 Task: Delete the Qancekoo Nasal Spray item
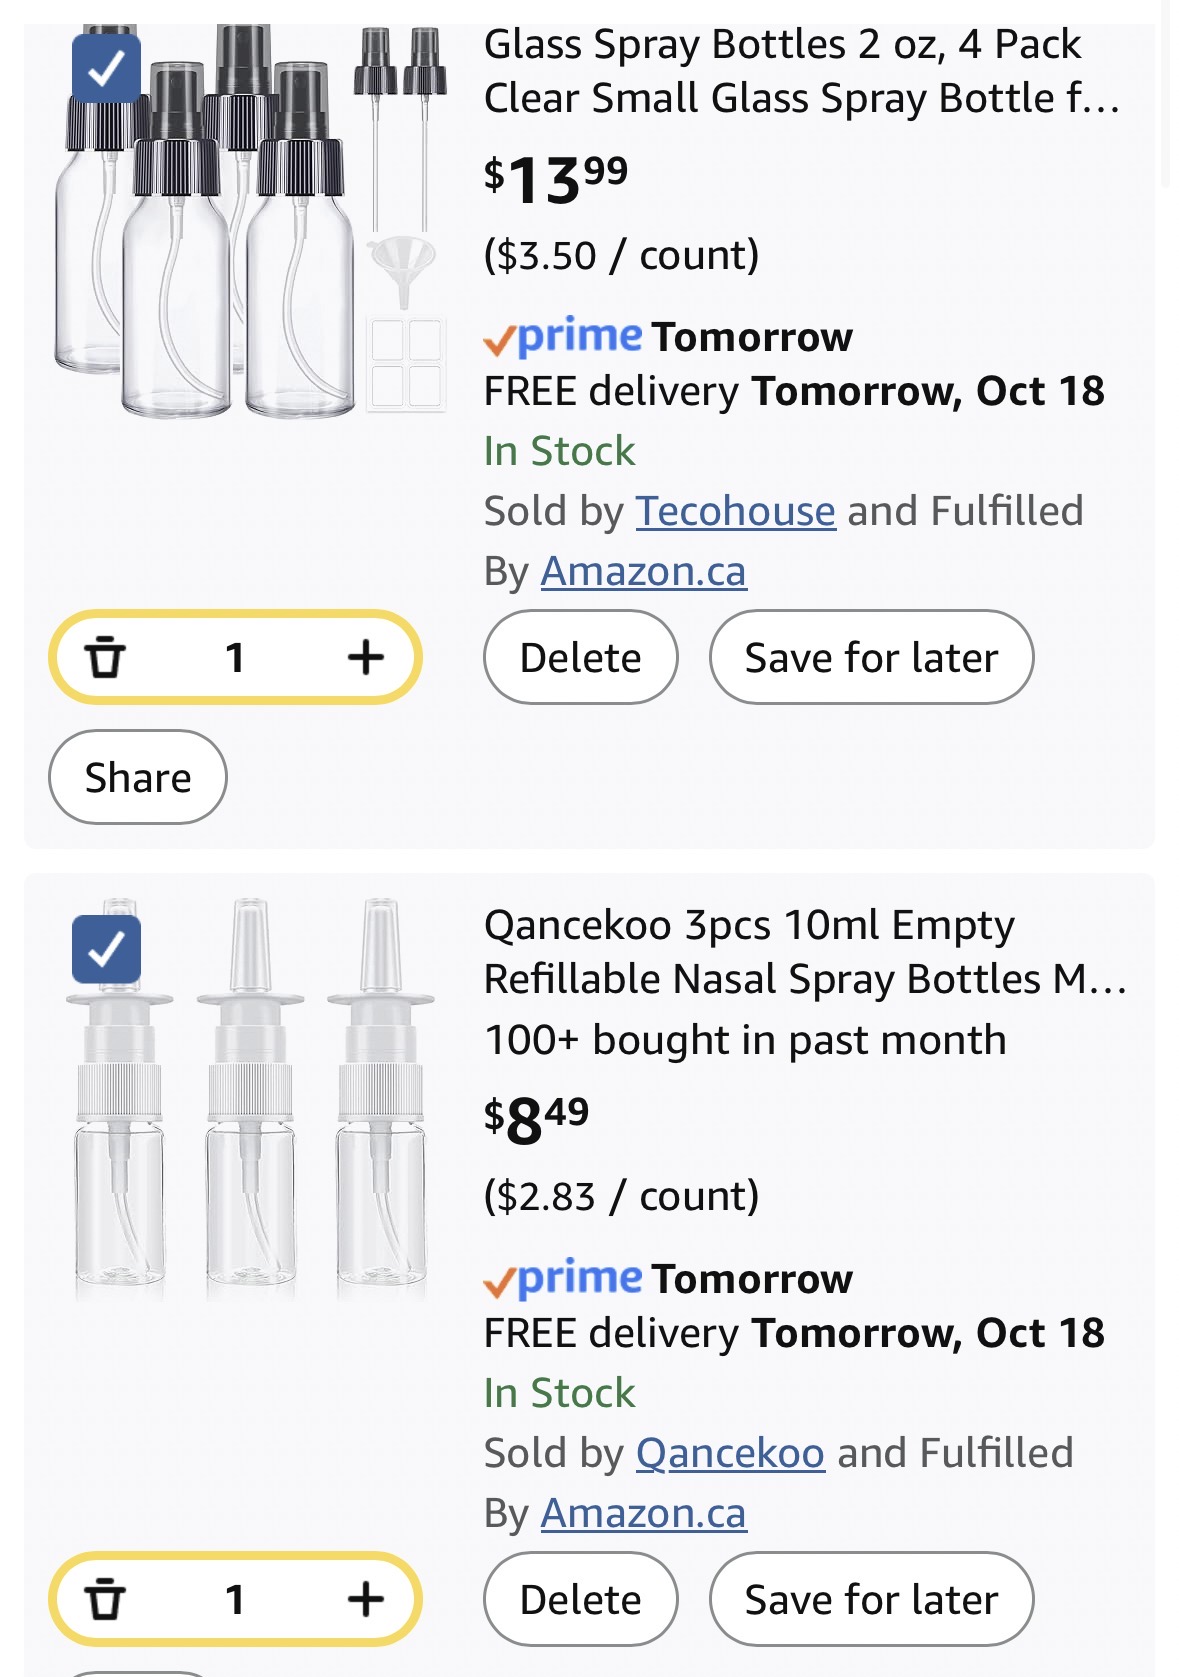(580, 1599)
